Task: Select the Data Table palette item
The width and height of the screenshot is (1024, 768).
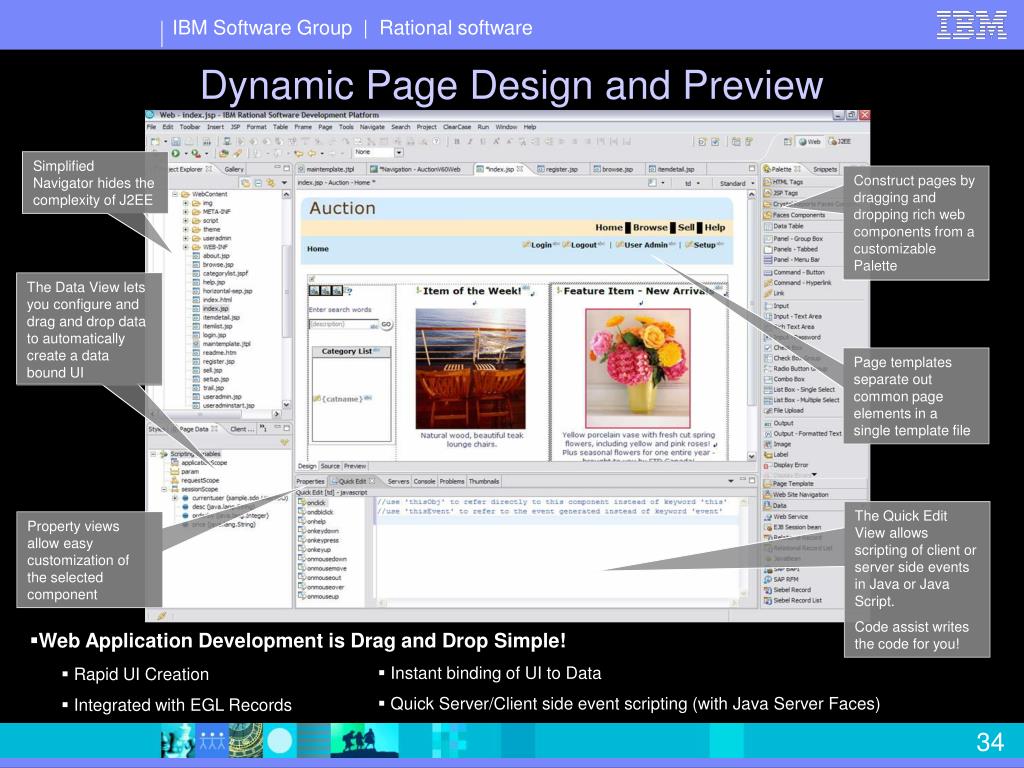Action: tap(784, 226)
